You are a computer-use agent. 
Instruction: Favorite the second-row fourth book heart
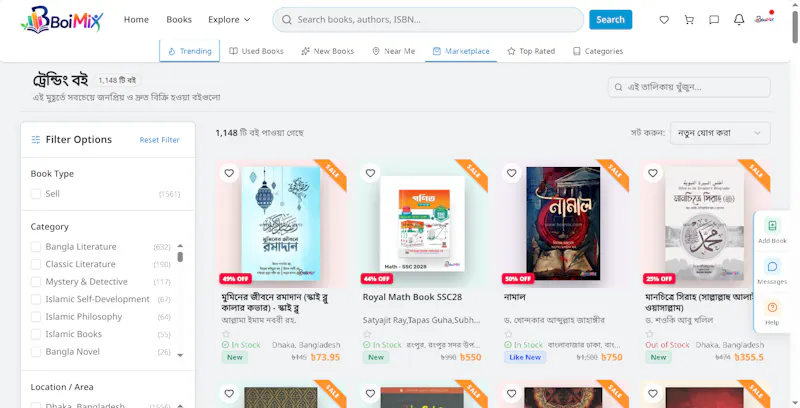[653, 393]
